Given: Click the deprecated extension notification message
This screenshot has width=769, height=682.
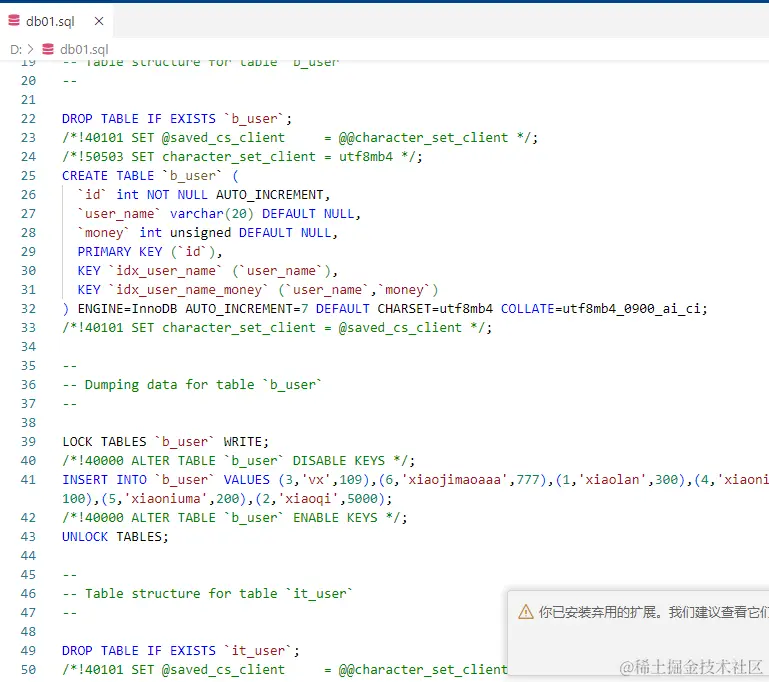Looking at the screenshot, I should pyautogui.click(x=653, y=612).
